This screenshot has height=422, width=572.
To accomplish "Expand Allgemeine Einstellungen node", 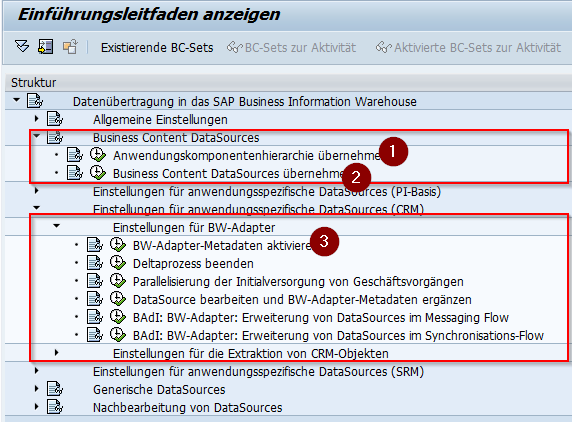I will (x=36, y=118).
